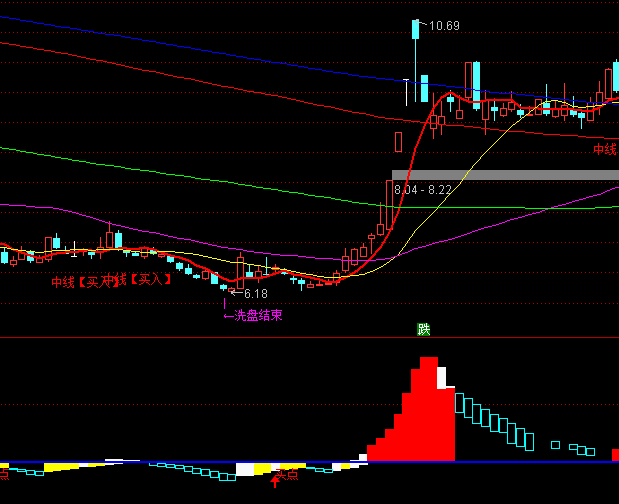
Task: Click the hollow red candle above the gray bar
Action: 398,141
